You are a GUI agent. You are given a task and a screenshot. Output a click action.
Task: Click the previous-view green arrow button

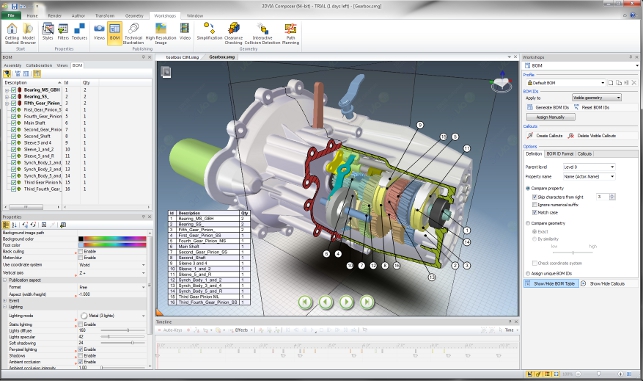pos(326,302)
